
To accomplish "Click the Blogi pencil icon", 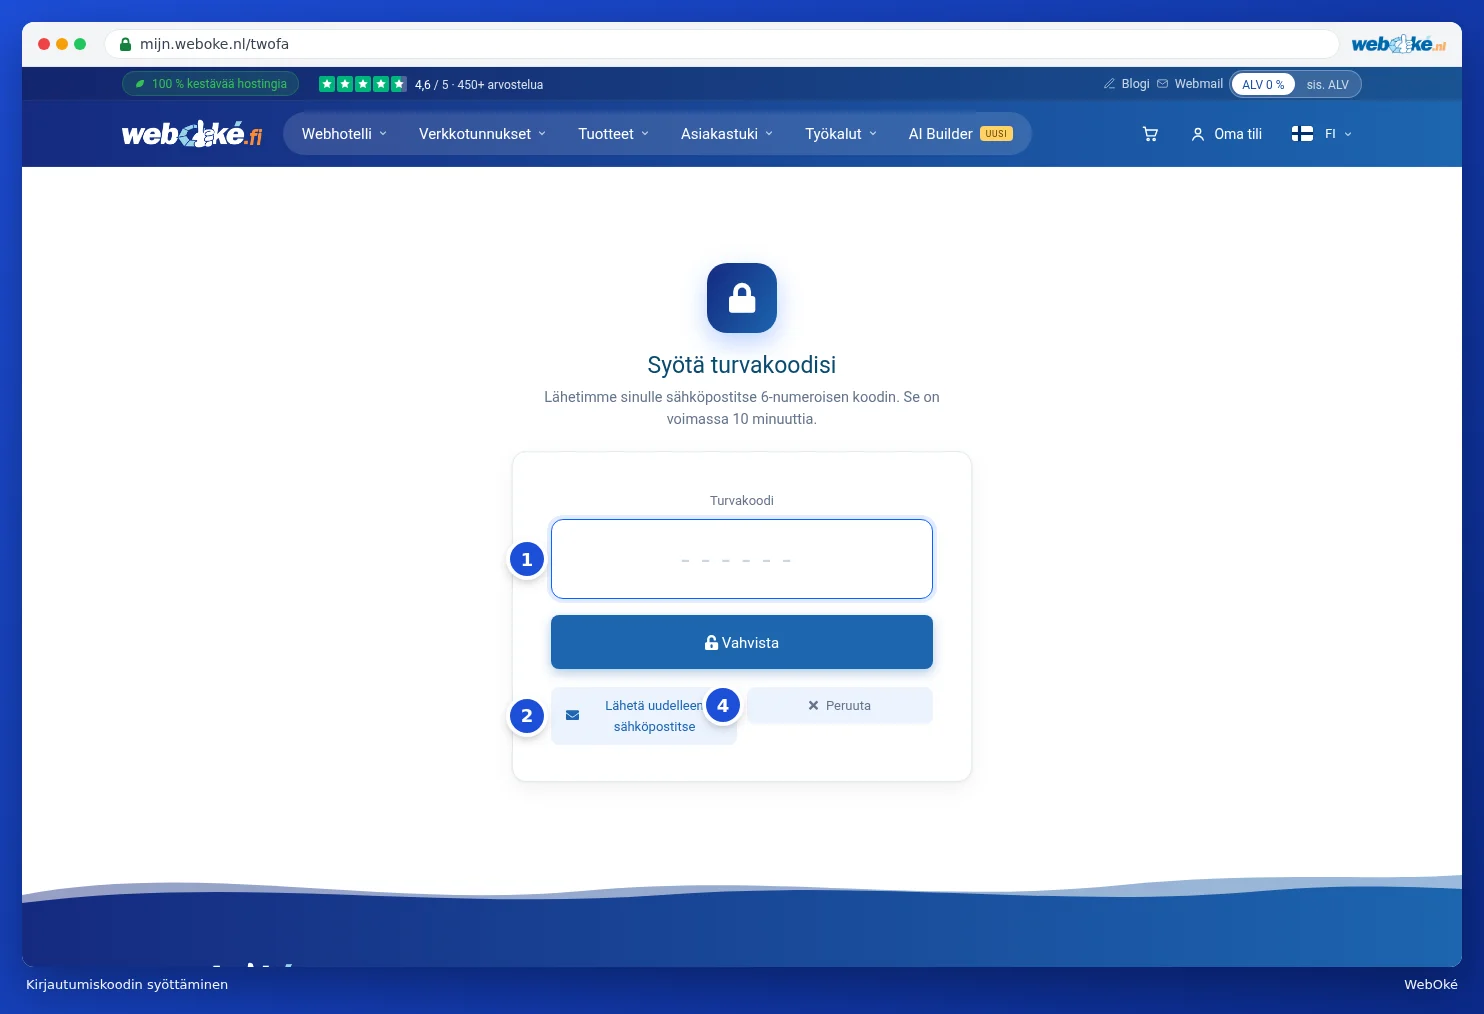I will point(1109,84).
